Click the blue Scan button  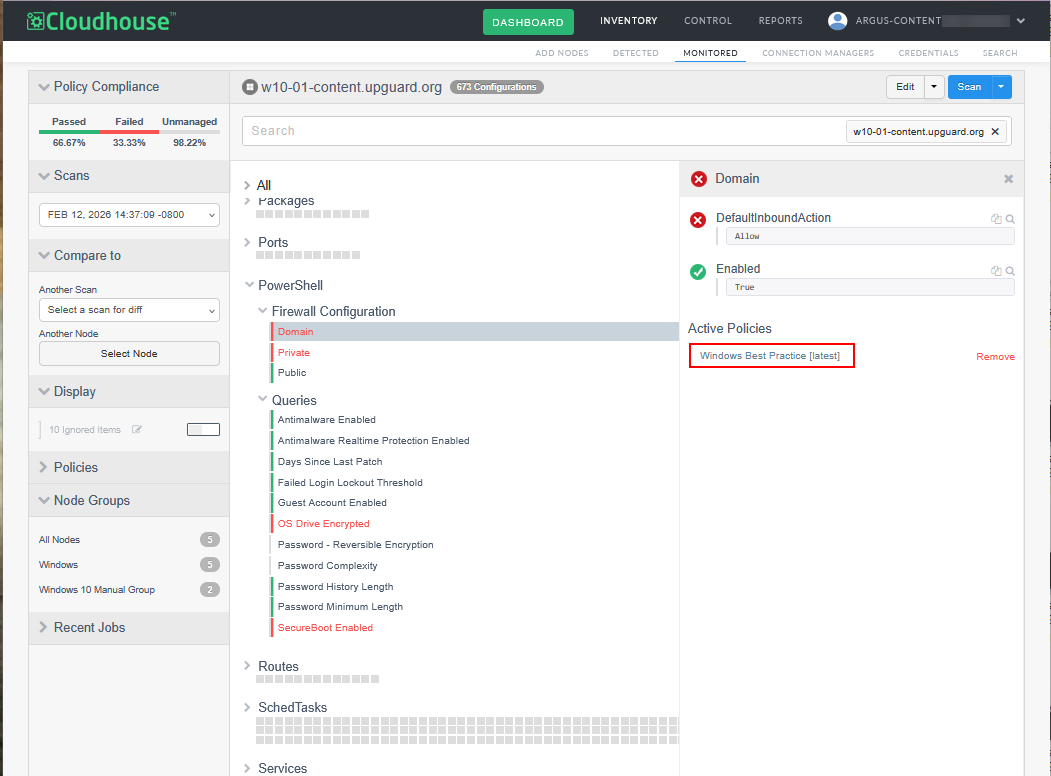click(969, 87)
